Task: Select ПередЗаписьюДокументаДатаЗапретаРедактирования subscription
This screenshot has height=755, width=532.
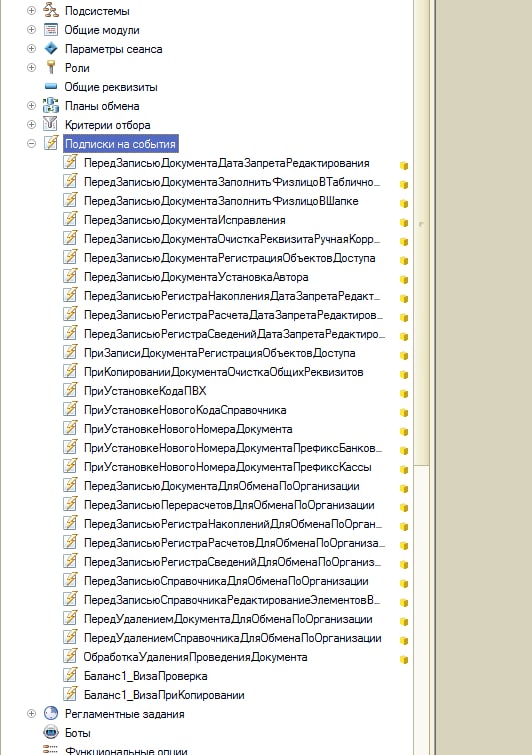Action: pyautogui.click(x=227, y=163)
